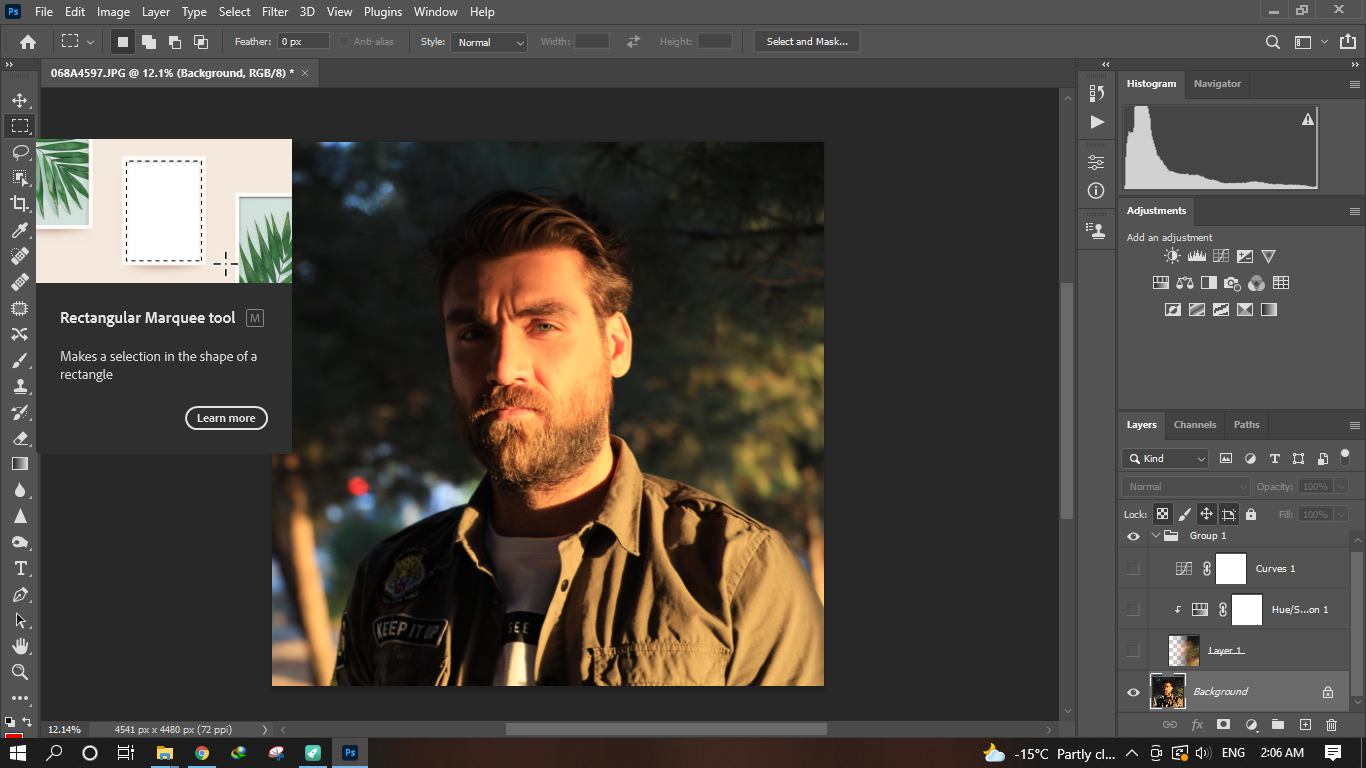Screen dimensions: 1366x768
Task: Choose Subtract from selection mode button
Action: (x=174, y=42)
